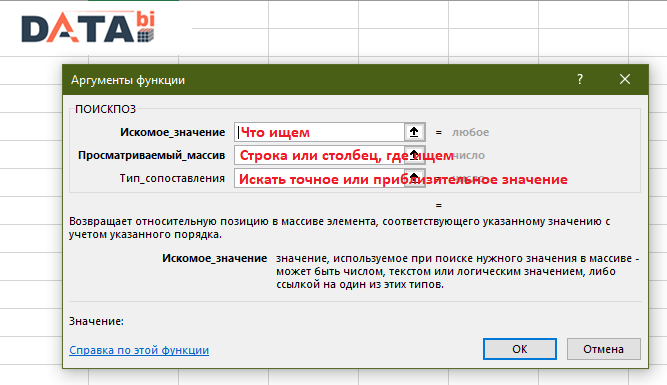Image resolution: width=667 pixels, height=385 pixels.
Task: Click the bold Искомое_значение heading in description
Action: pyautogui.click(x=214, y=258)
